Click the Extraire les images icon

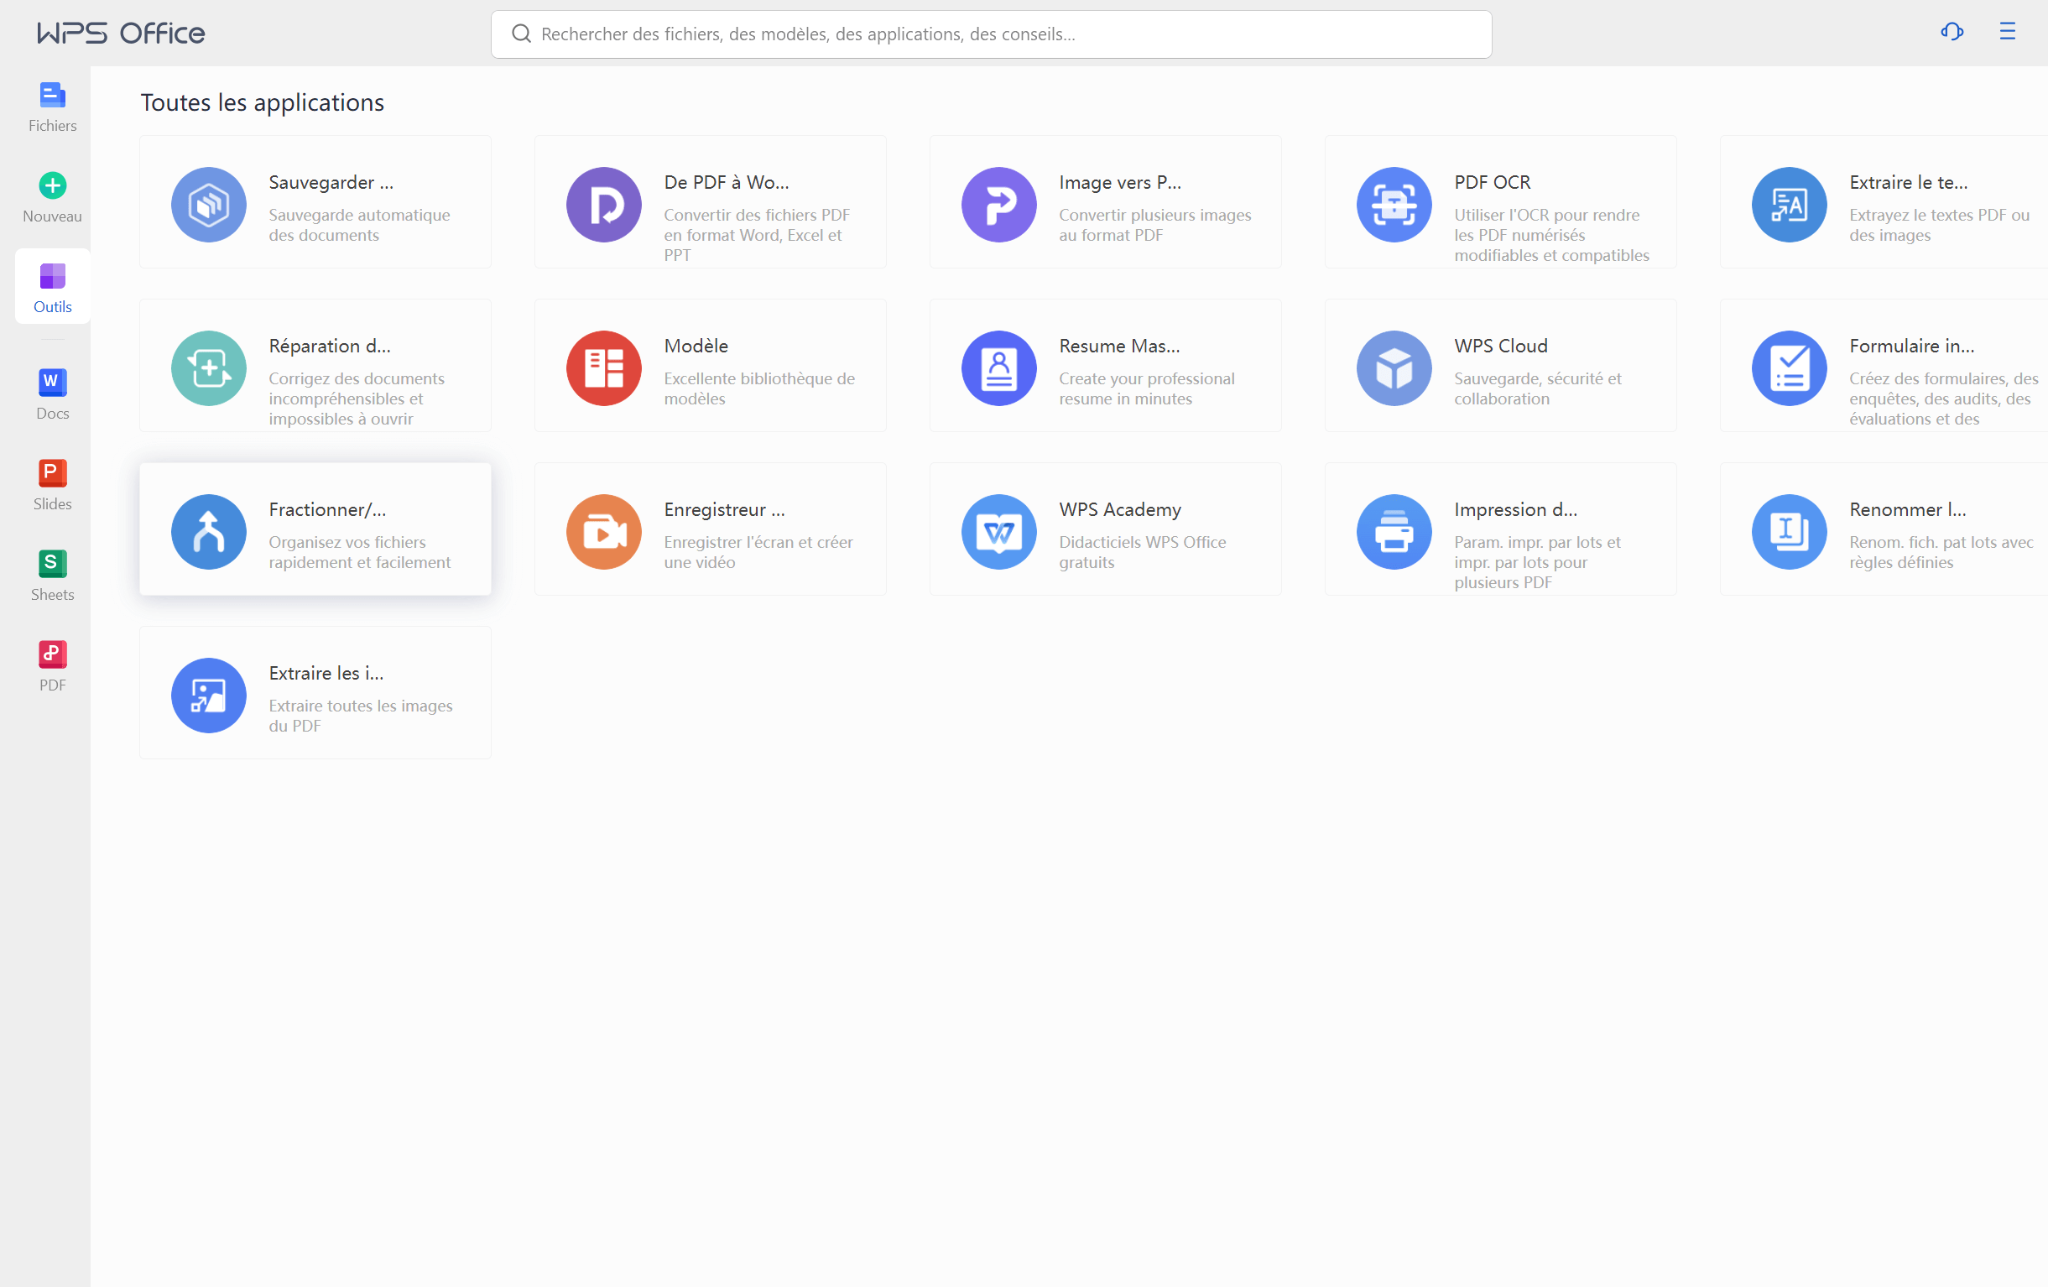tap(208, 695)
